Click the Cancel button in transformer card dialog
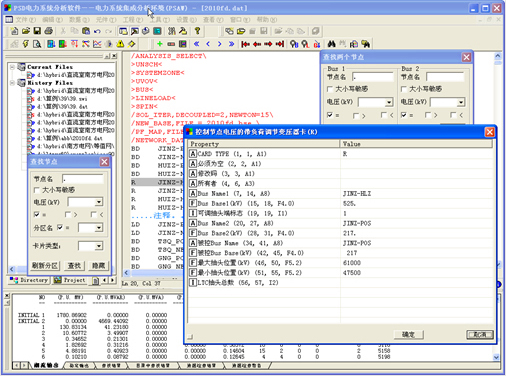This screenshot has height=376, width=506. 480,335
